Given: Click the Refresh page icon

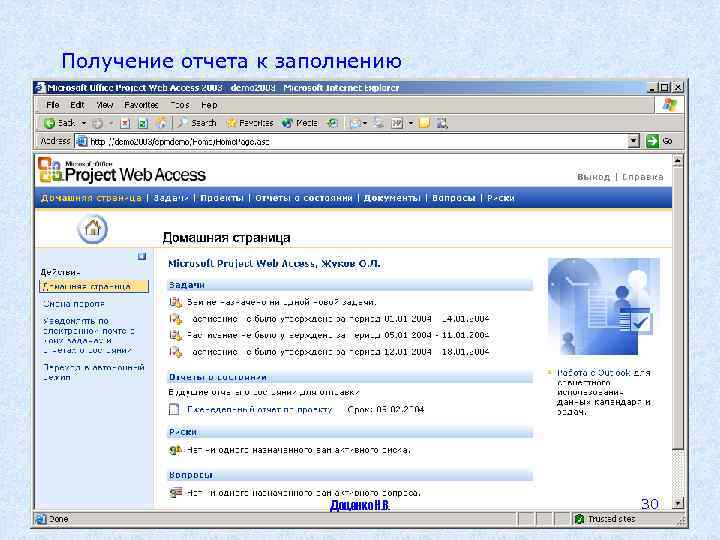Looking at the screenshot, I should pyautogui.click(x=143, y=123).
